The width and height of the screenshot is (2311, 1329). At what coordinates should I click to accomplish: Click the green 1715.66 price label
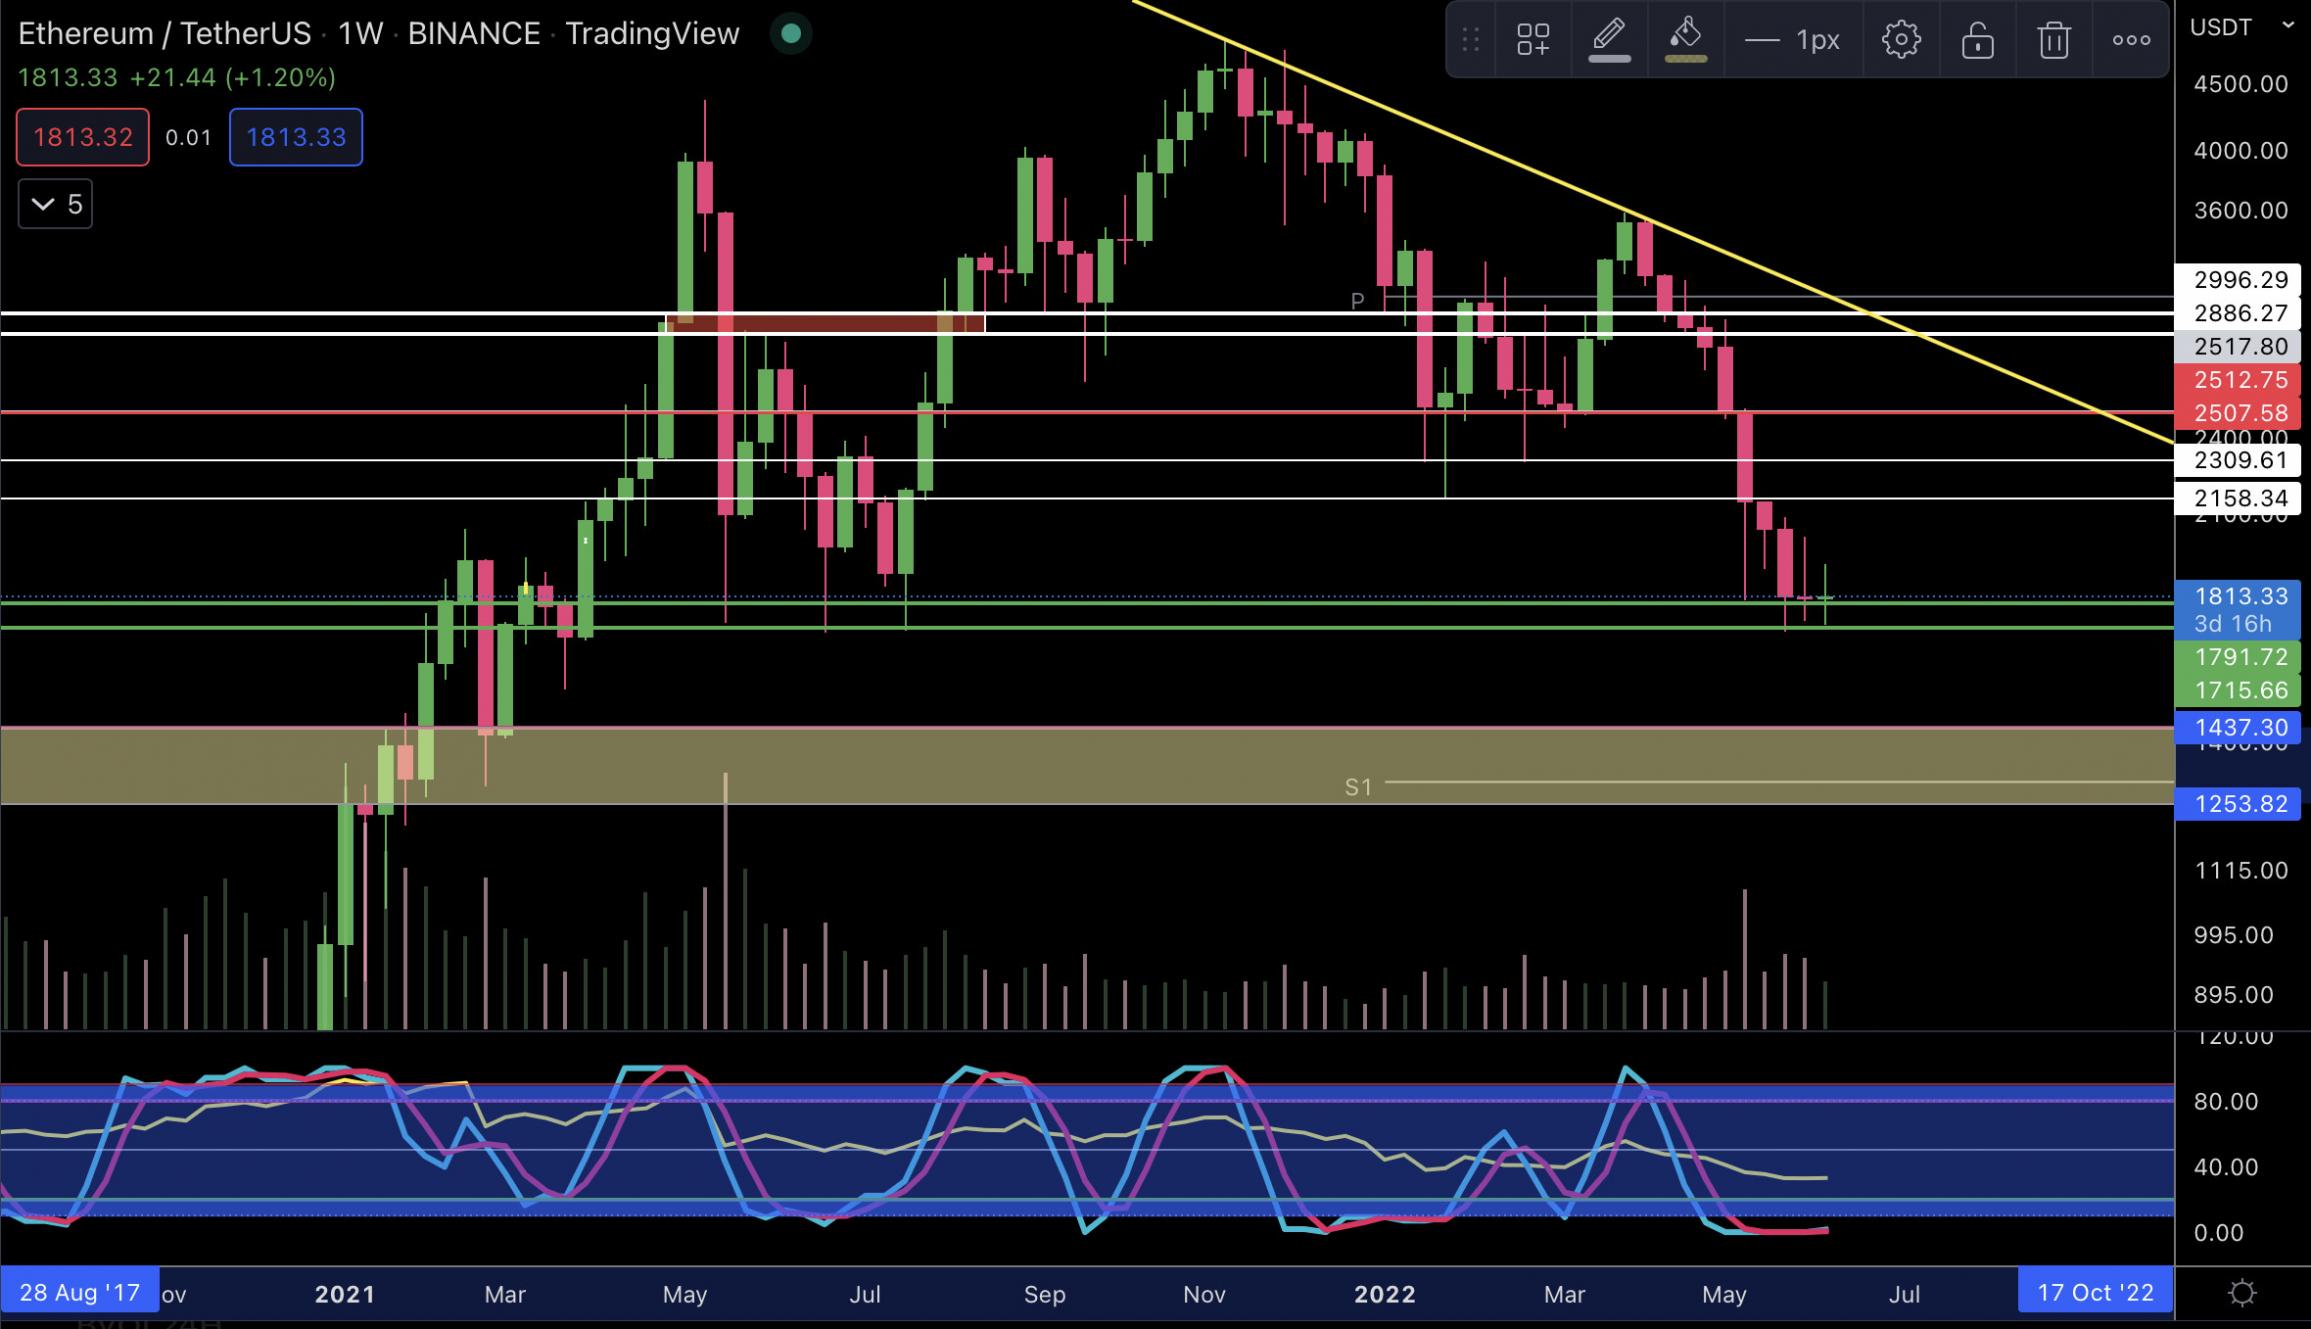[2240, 690]
